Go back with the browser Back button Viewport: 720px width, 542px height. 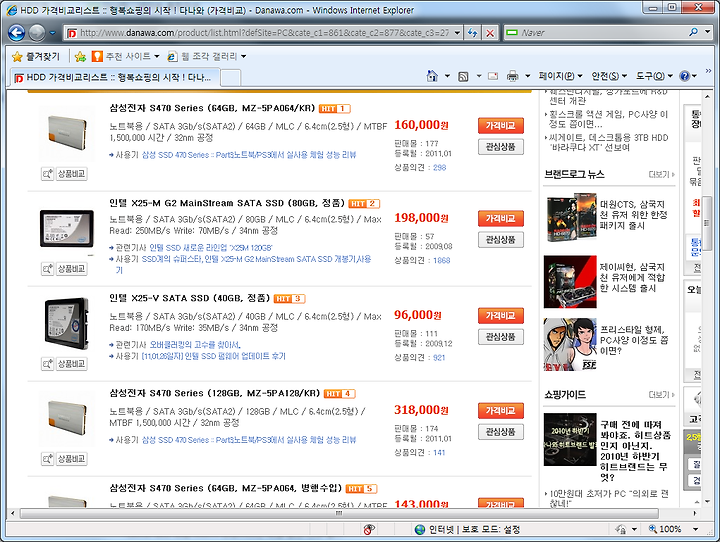click(x=17, y=33)
